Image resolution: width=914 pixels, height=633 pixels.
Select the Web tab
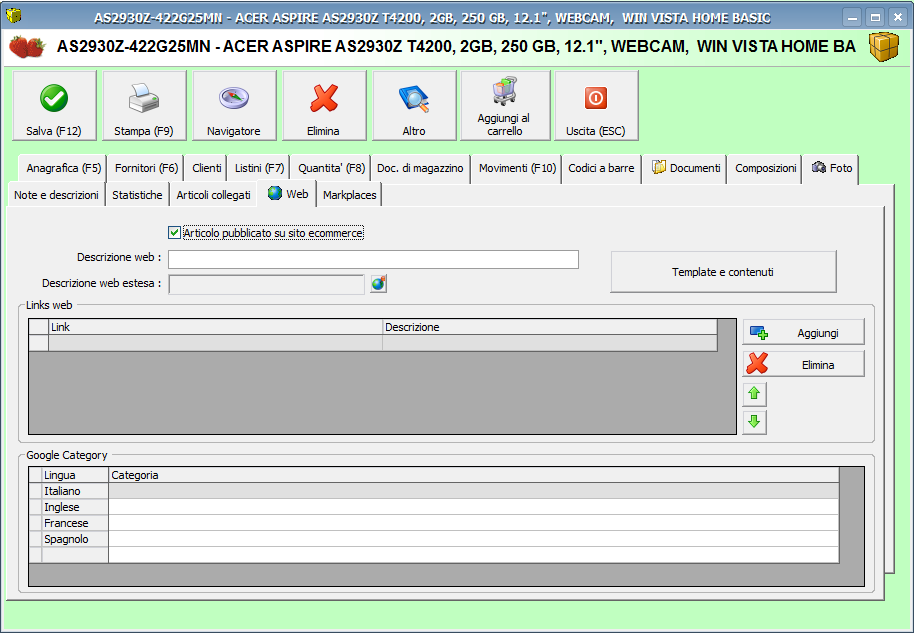click(x=287, y=194)
